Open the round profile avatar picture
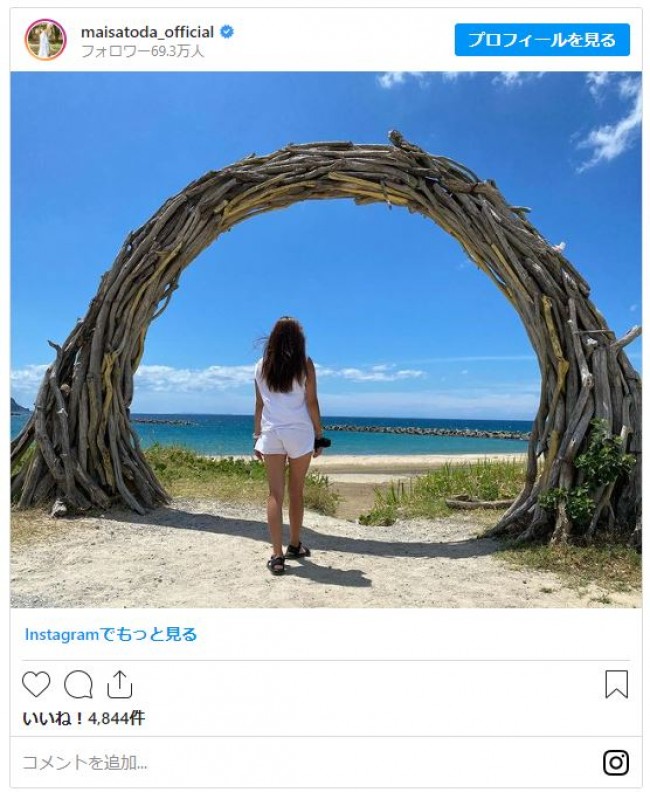 coord(45,39)
